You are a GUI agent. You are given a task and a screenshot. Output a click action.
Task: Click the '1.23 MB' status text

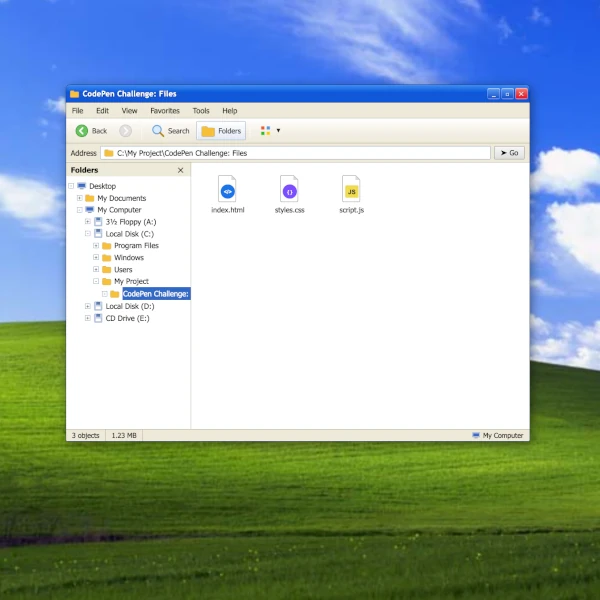click(x=124, y=435)
